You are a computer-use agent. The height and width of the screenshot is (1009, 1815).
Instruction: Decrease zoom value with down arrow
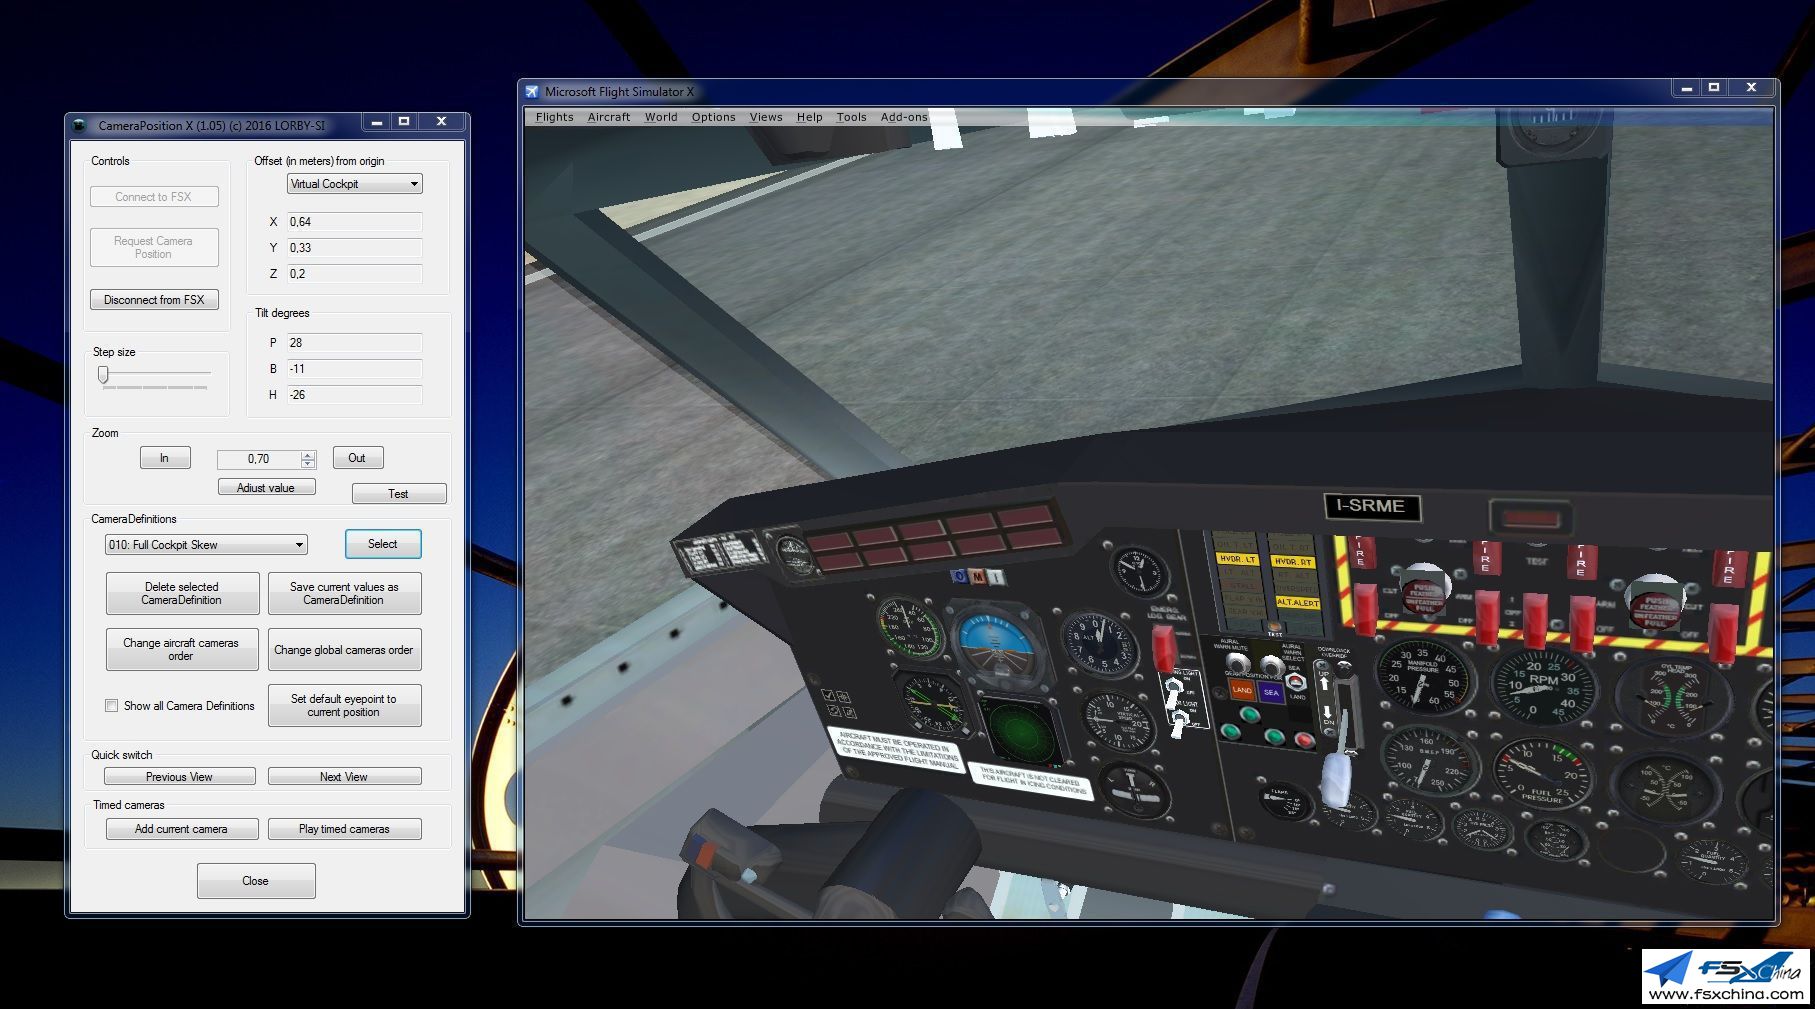pos(308,464)
